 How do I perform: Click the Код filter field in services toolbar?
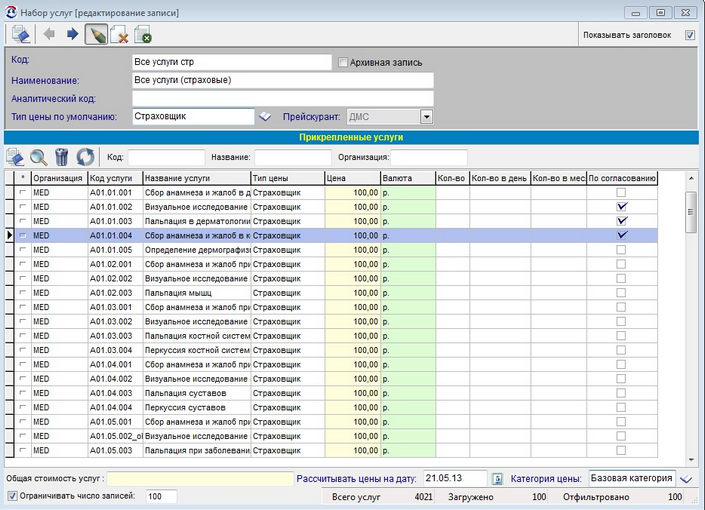click(x=166, y=157)
